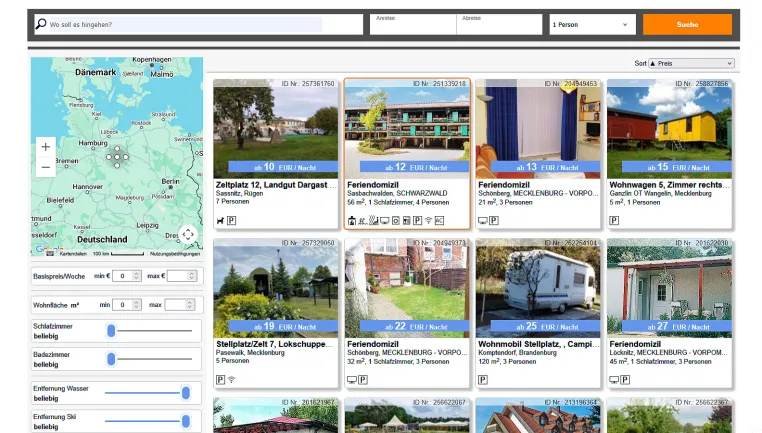Open the white camper van photo
Screen dimensions: 762x433
click(538, 288)
